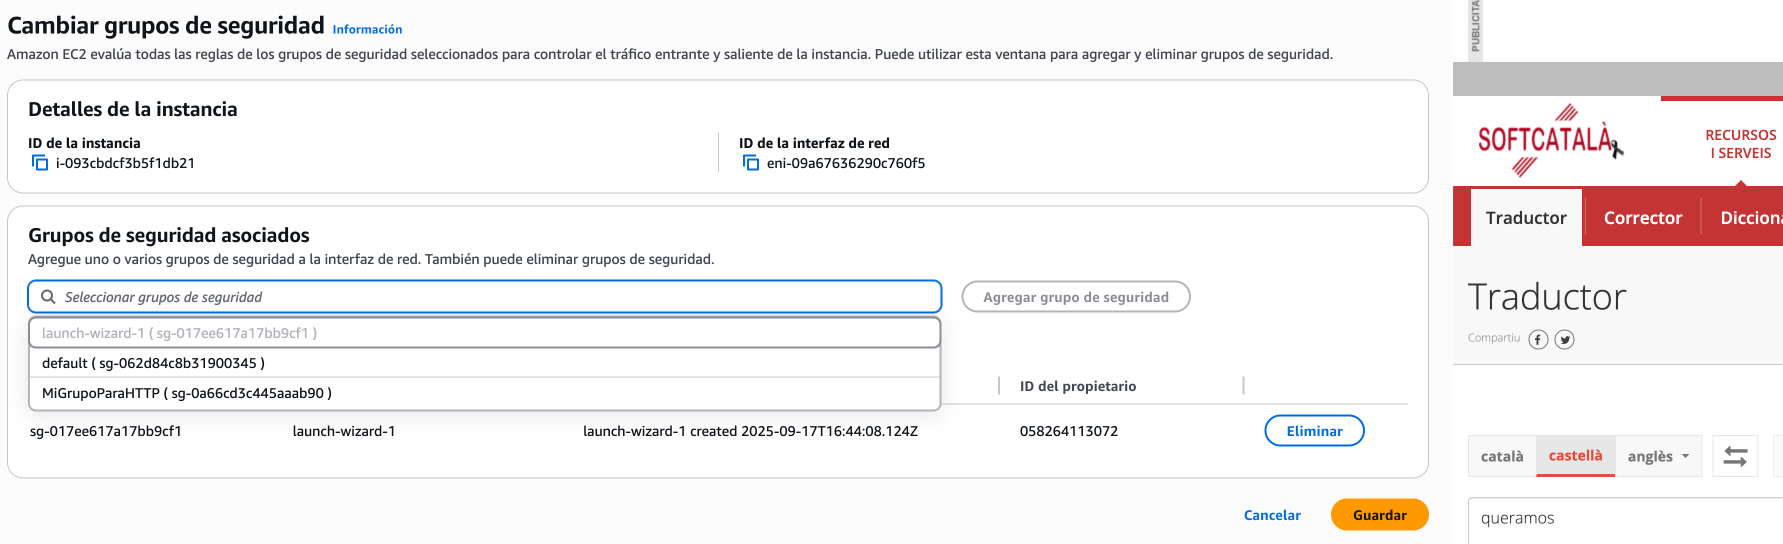Click the search magnifier icon
Viewport: 1783px width, 544px height.
click(x=48, y=297)
